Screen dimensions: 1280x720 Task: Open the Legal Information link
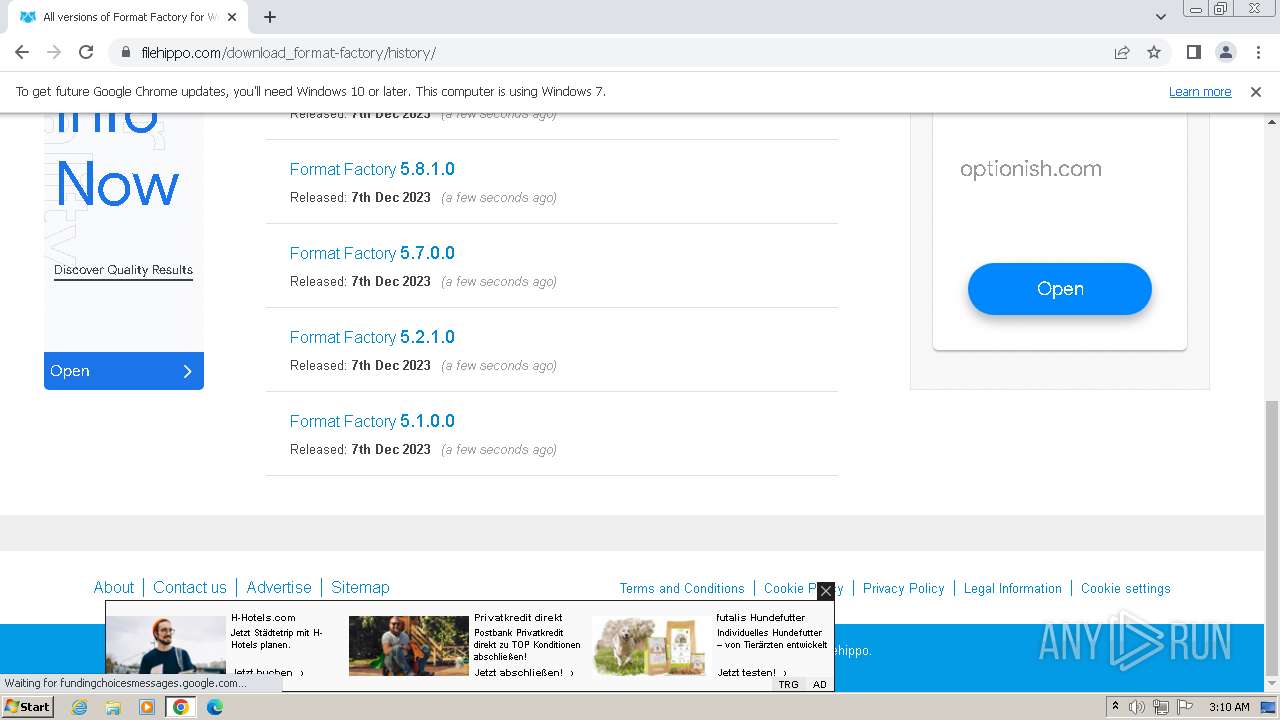tap(1013, 589)
